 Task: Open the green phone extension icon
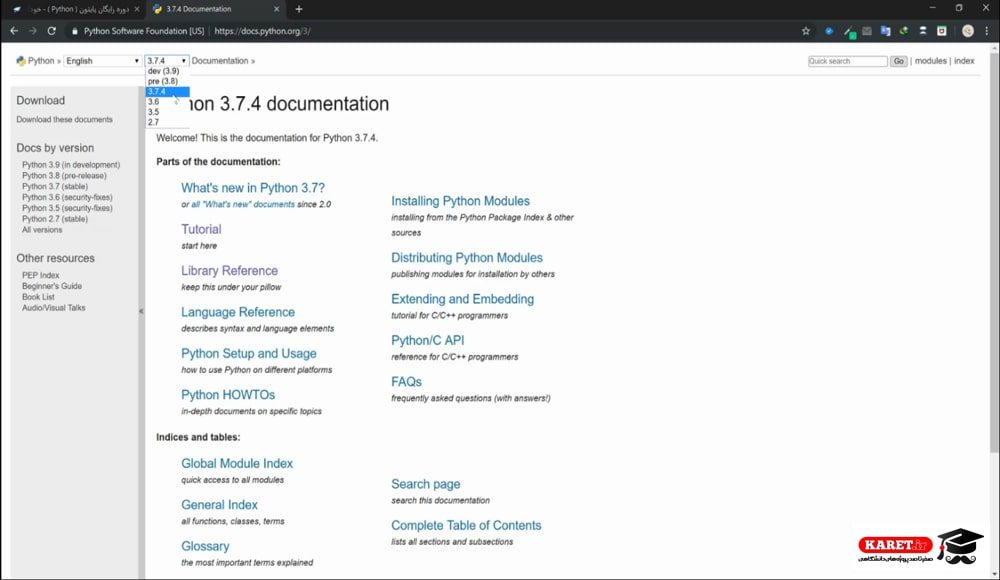point(904,31)
